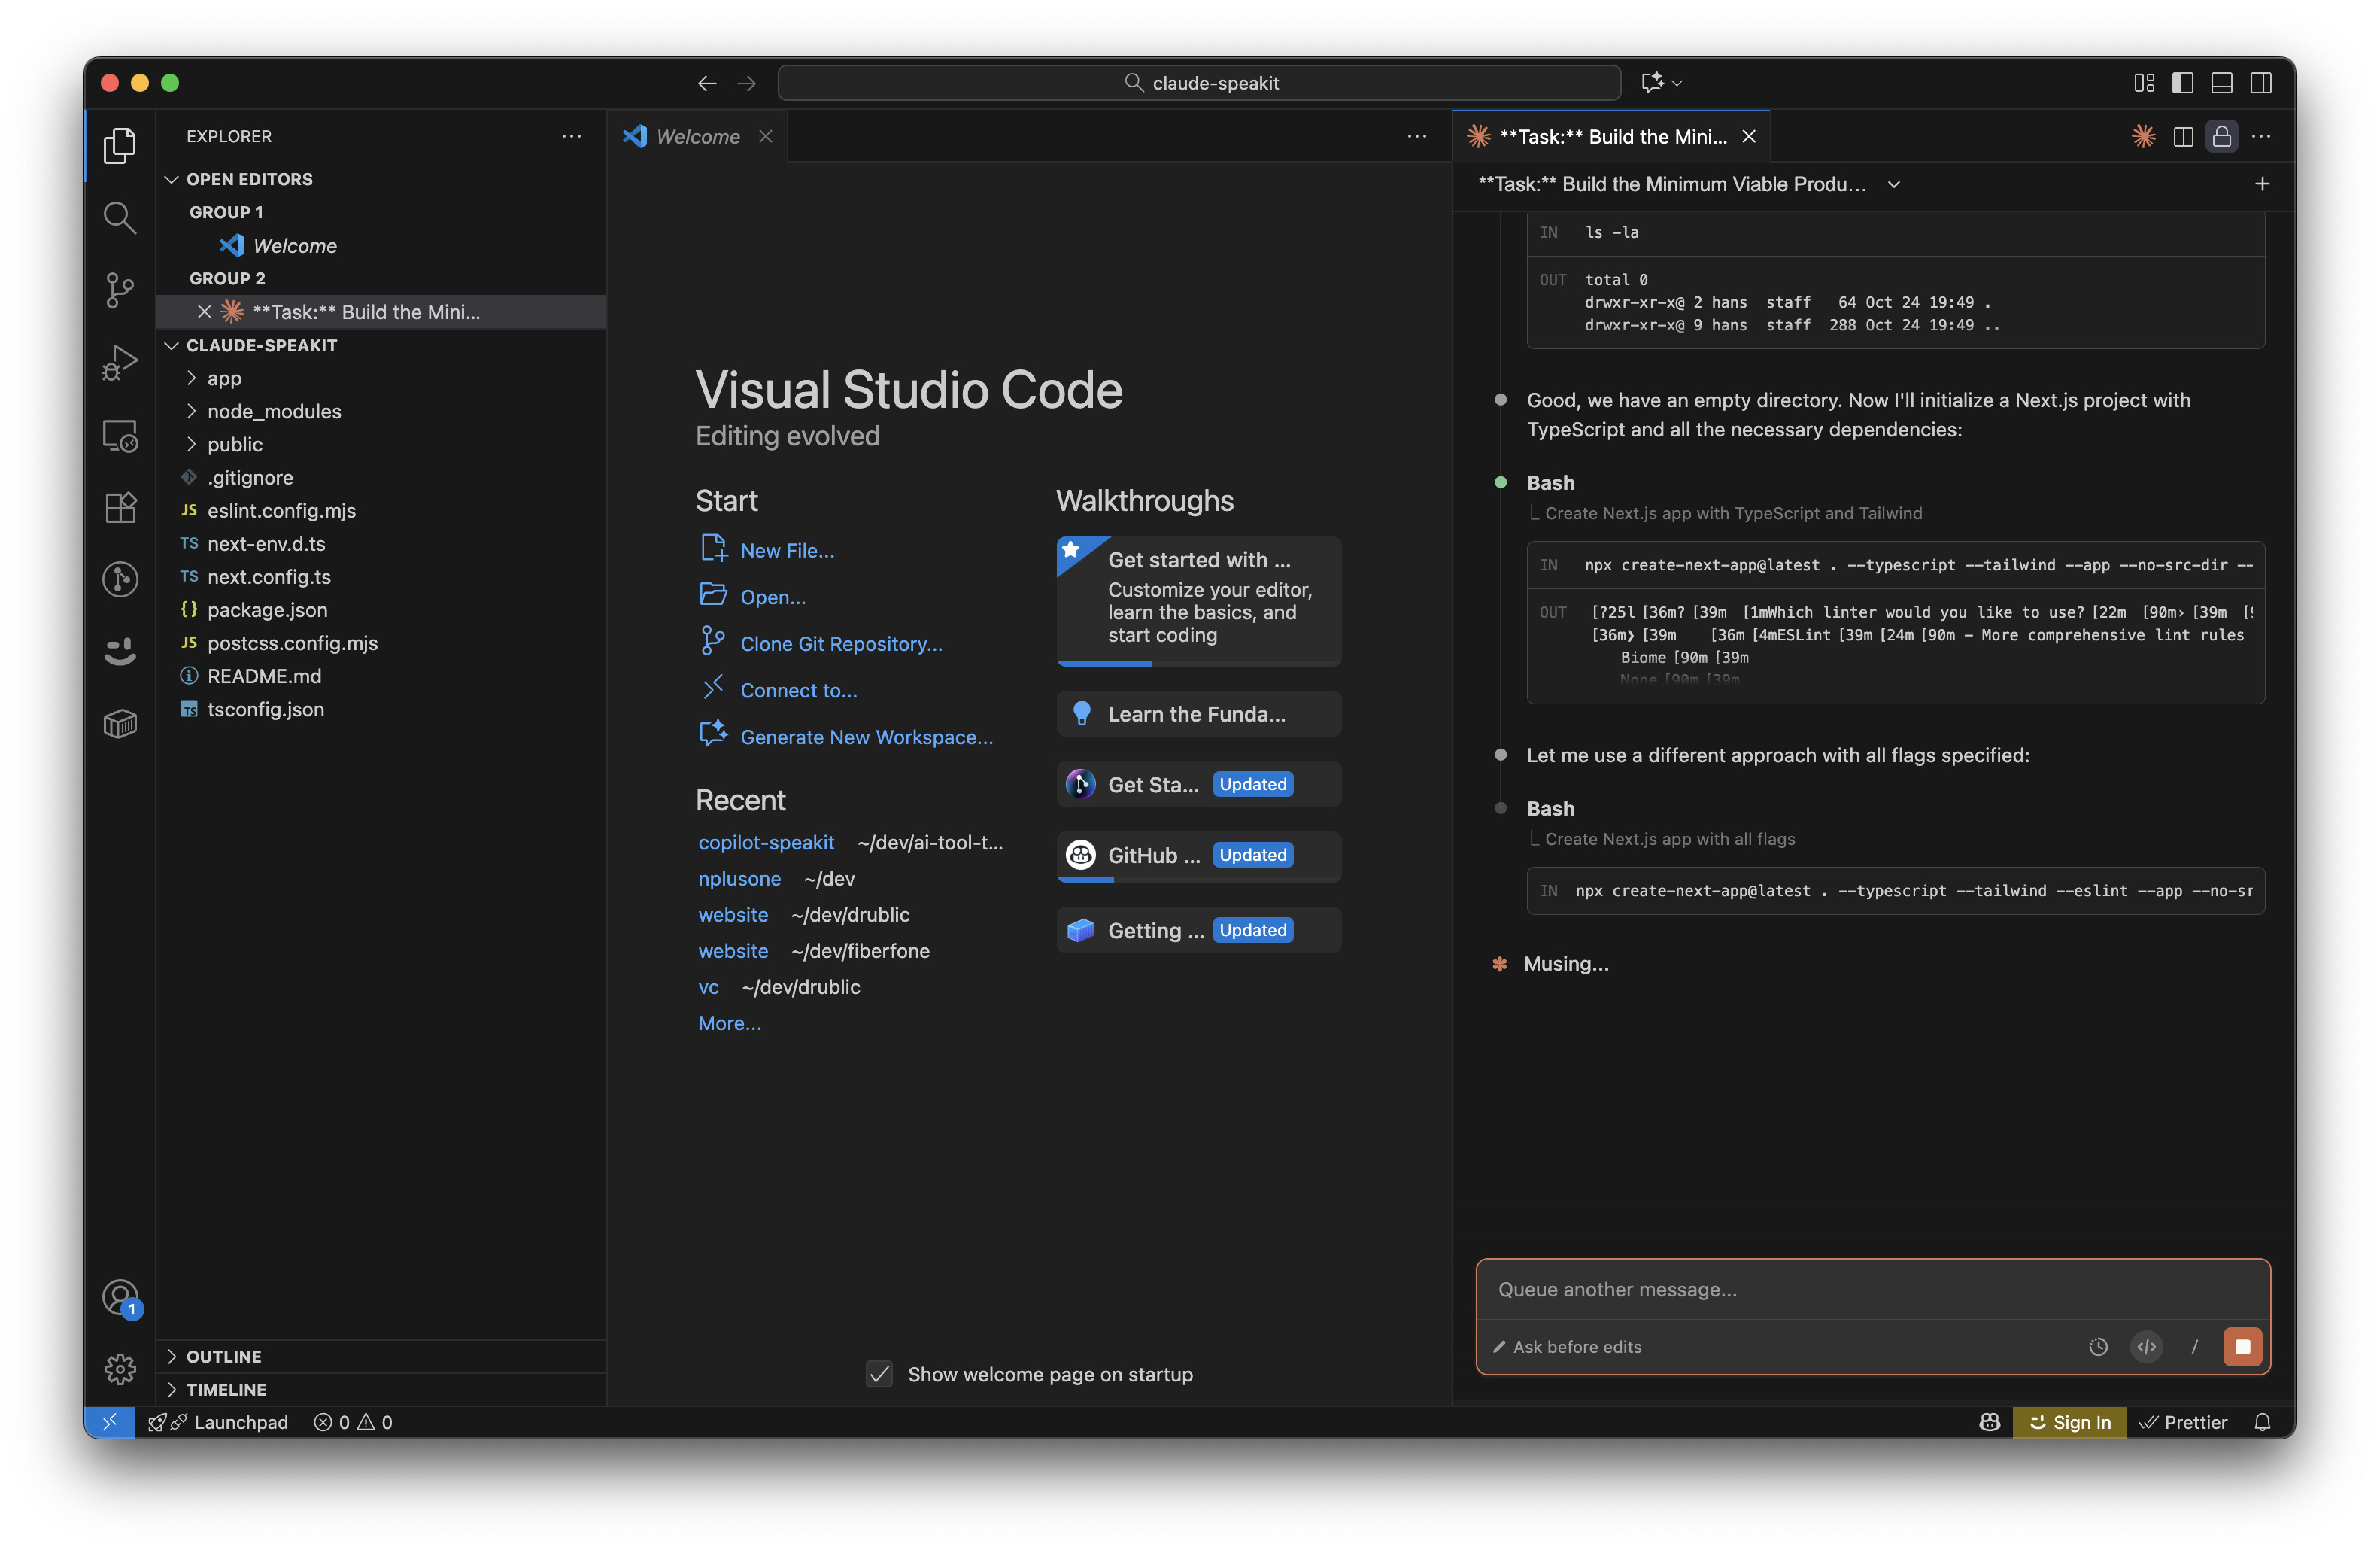Image resolution: width=2380 pixels, height=1550 pixels.
Task: Toggle the primary sidebar layout button
Action: pyautogui.click(x=2182, y=83)
